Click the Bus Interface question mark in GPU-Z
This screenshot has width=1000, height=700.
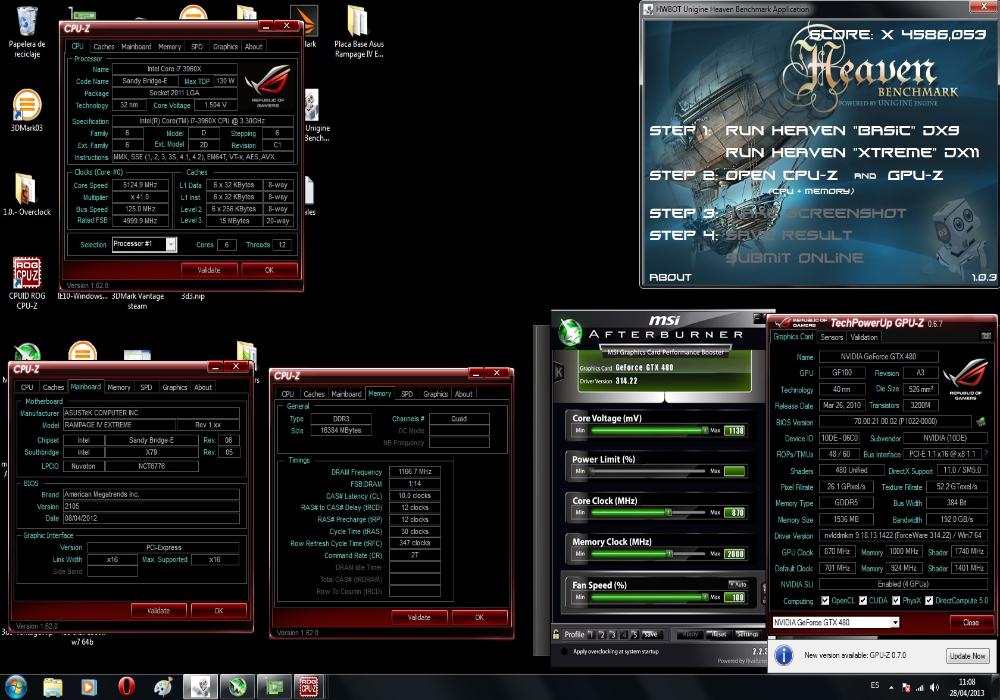(986, 454)
